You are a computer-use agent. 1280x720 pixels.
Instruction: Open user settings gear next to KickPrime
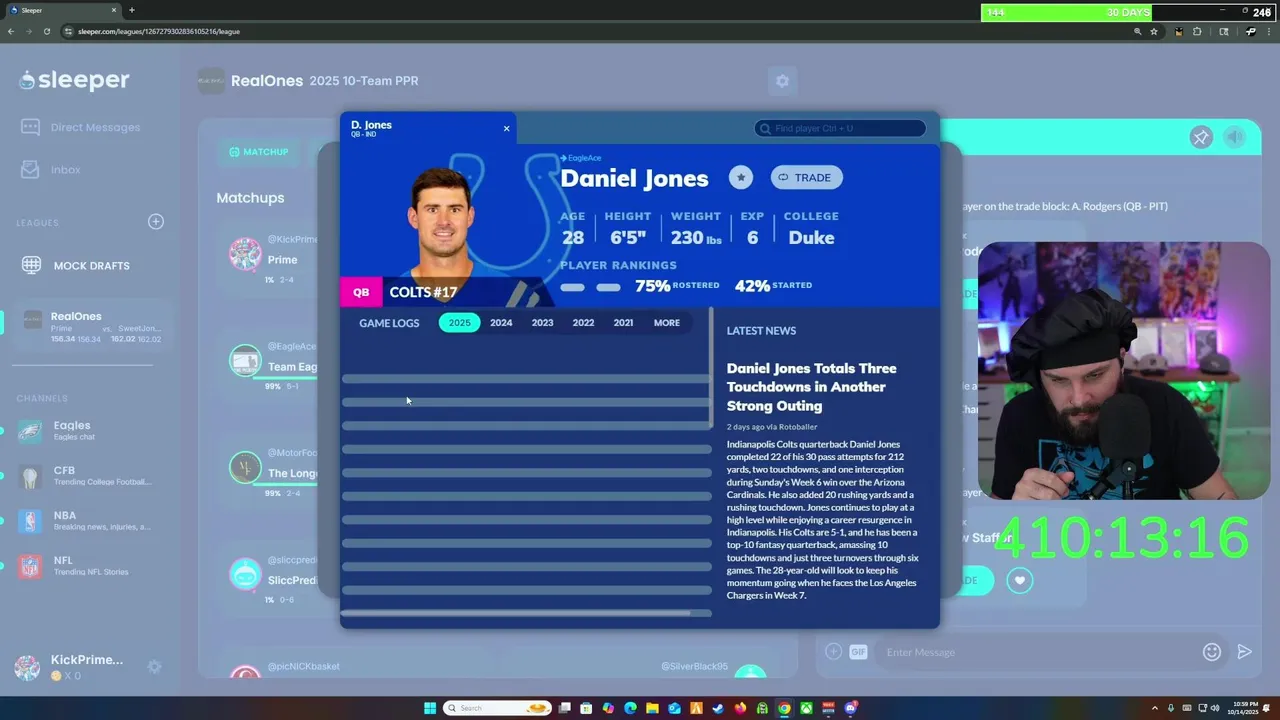click(x=154, y=666)
